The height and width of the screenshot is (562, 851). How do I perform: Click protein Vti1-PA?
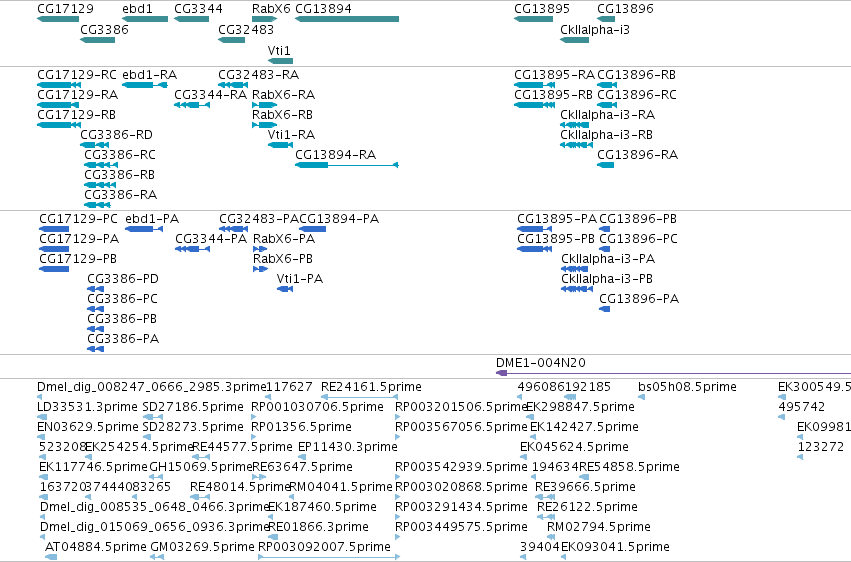point(300,279)
